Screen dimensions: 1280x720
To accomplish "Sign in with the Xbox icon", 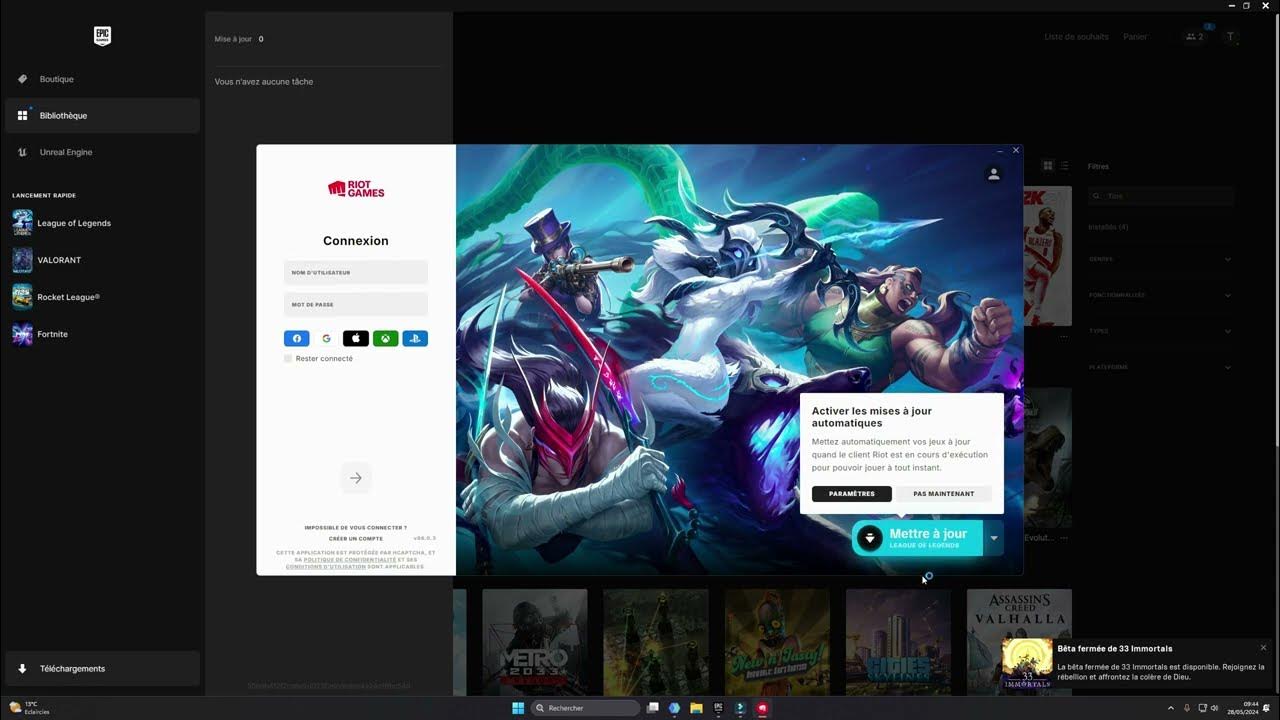I will coord(385,338).
